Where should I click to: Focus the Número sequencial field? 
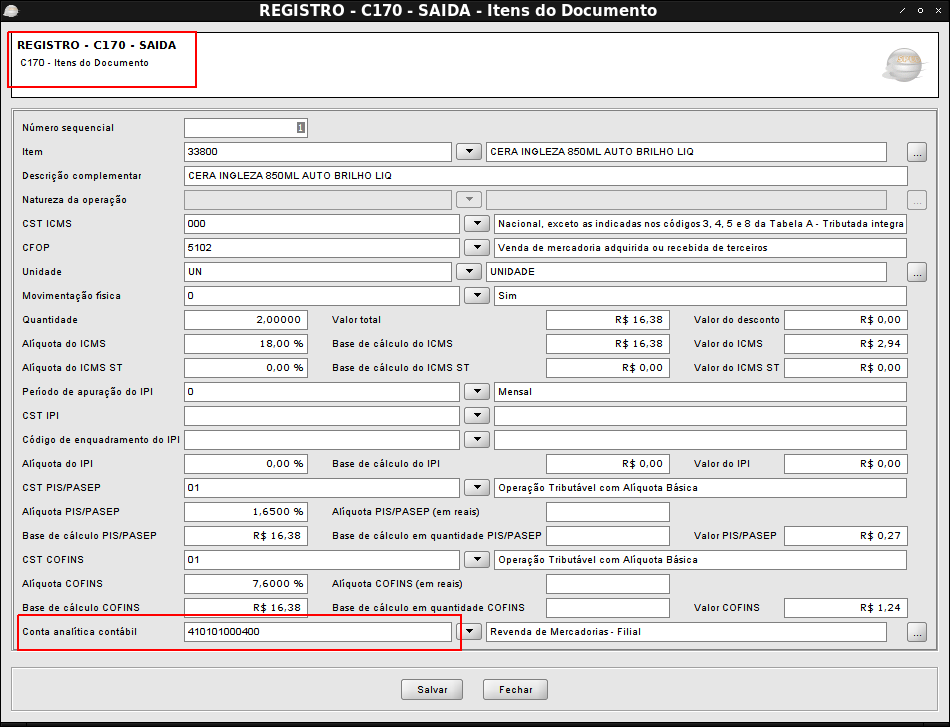pyautogui.click(x=246, y=128)
